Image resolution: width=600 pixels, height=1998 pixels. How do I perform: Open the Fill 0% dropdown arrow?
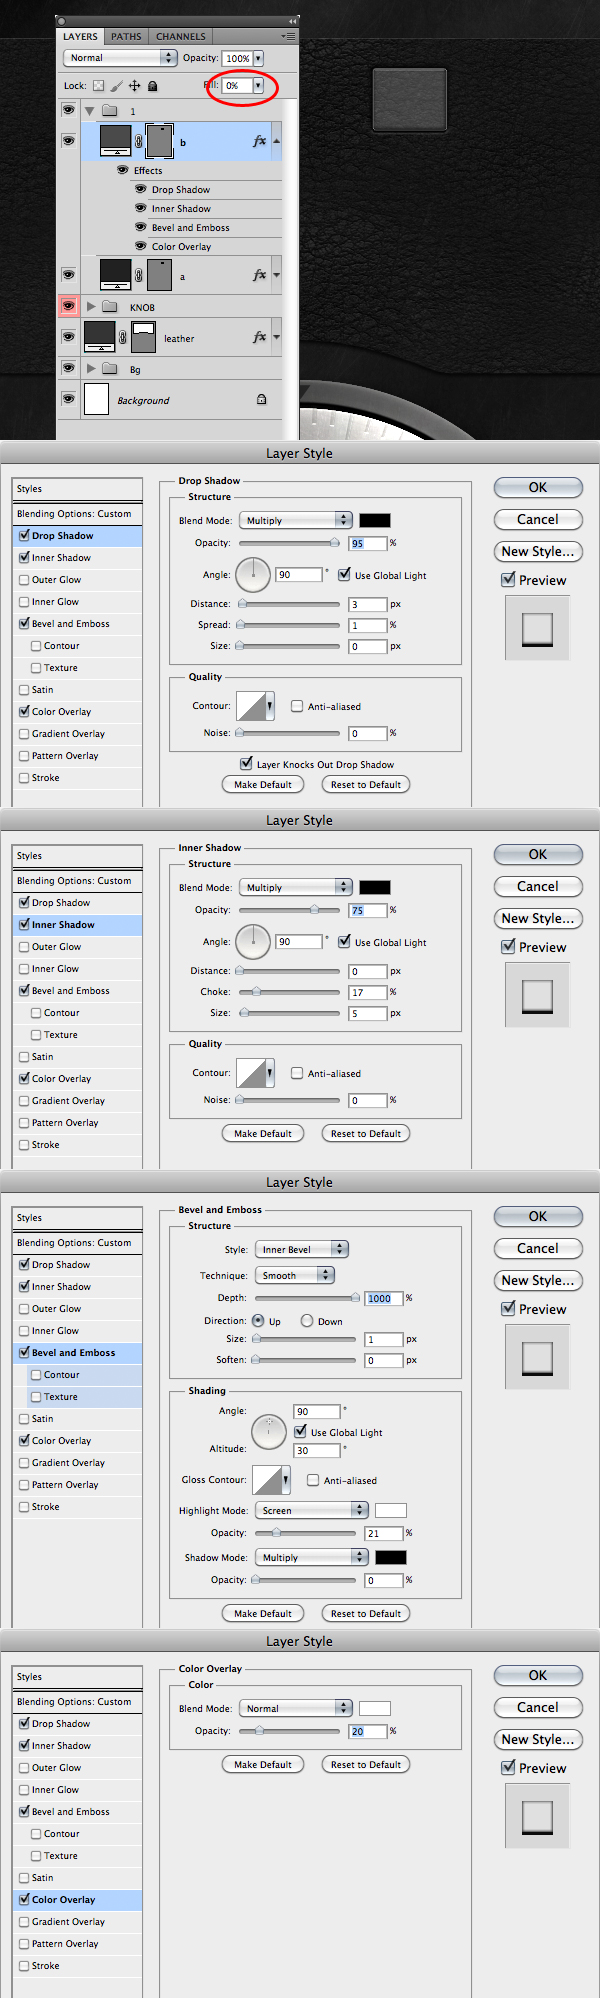pos(258,86)
